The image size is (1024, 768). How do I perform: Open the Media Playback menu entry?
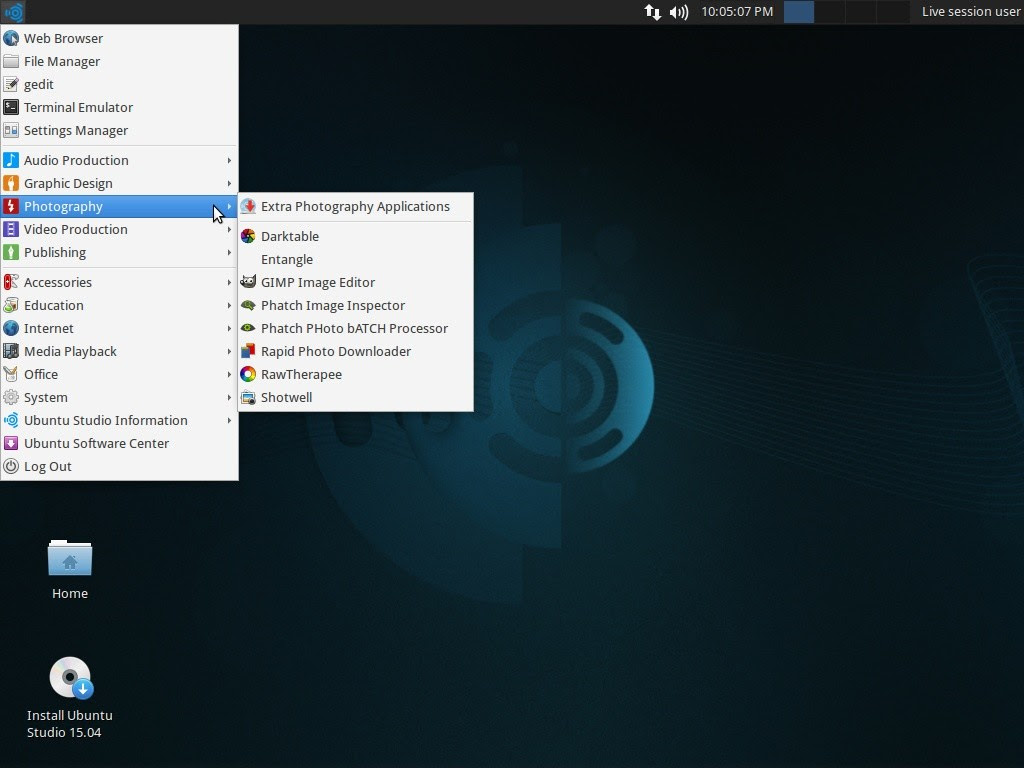pos(70,351)
